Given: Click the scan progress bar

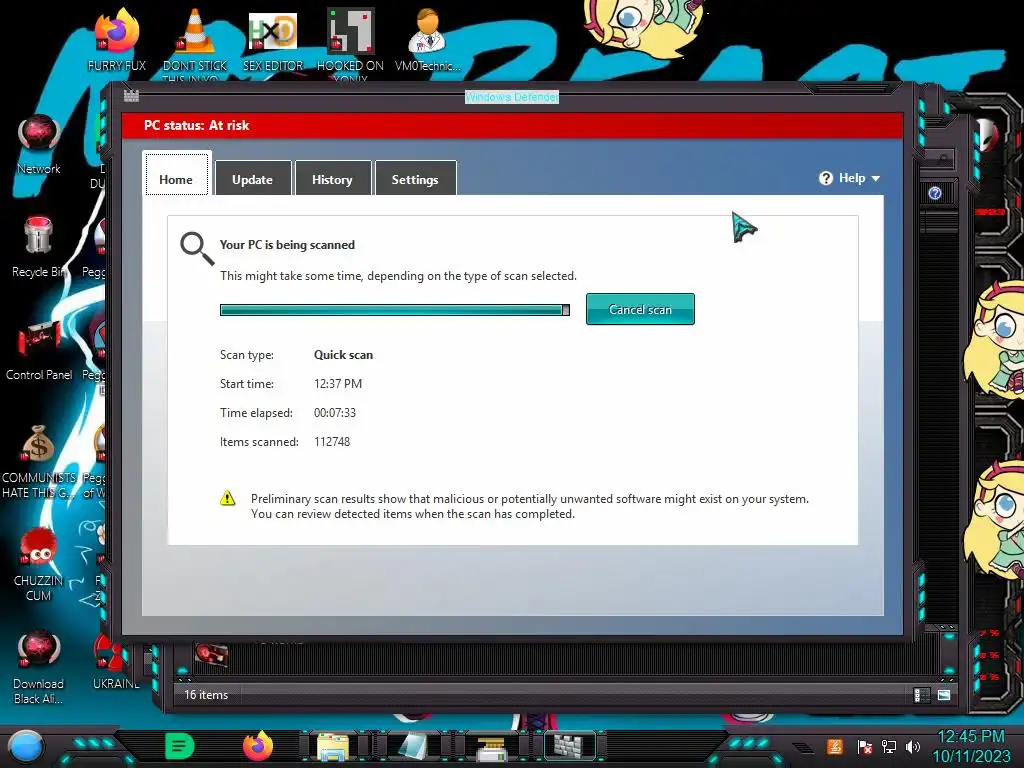Looking at the screenshot, I should (394, 310).
